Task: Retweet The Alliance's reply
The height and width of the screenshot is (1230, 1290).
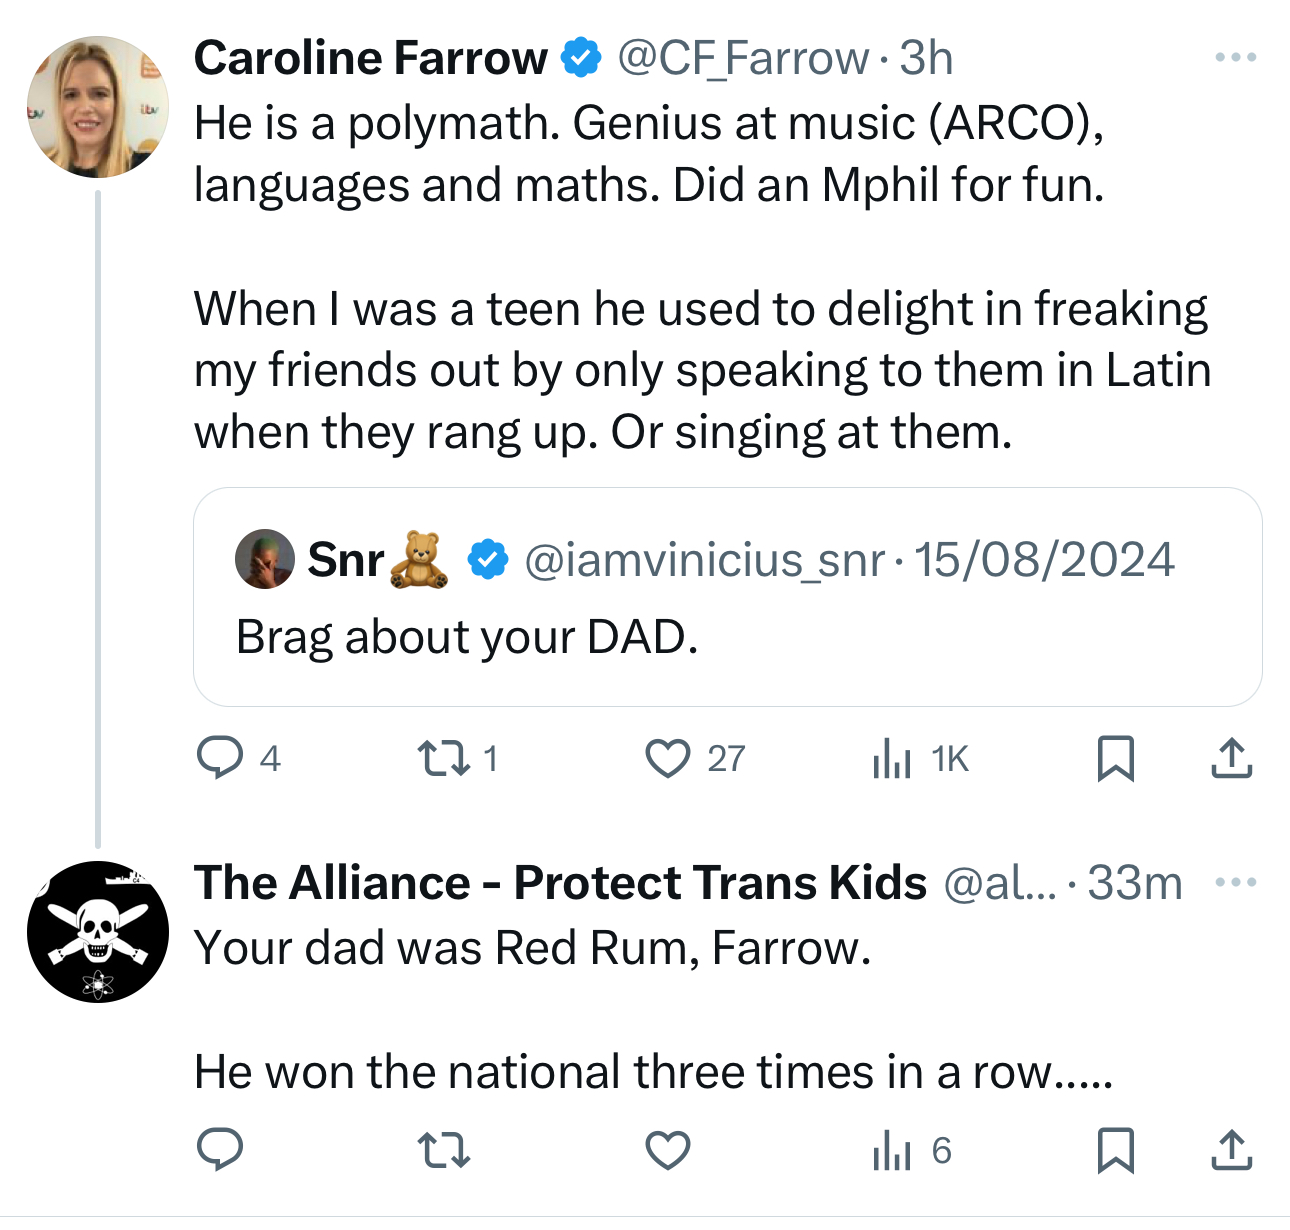Action: point(443,1150)
